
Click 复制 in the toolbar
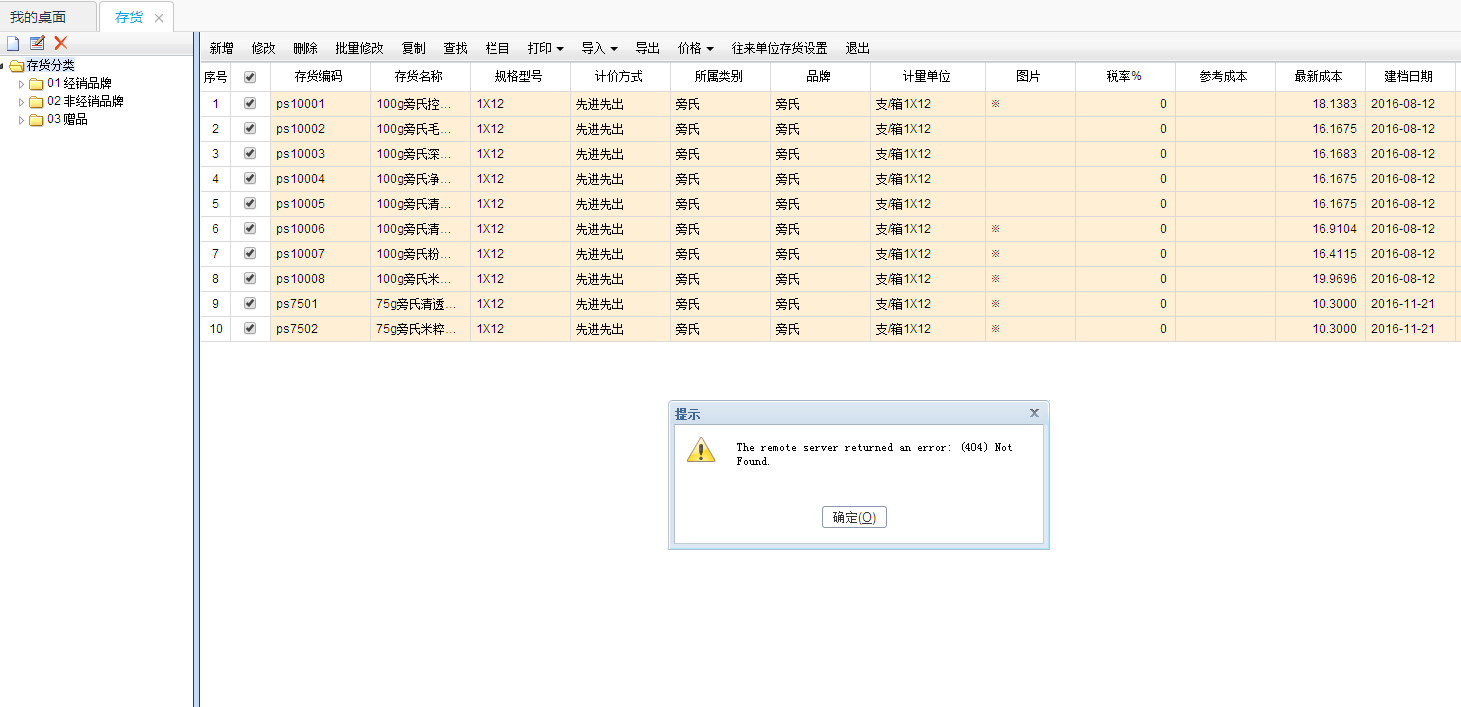413,48
